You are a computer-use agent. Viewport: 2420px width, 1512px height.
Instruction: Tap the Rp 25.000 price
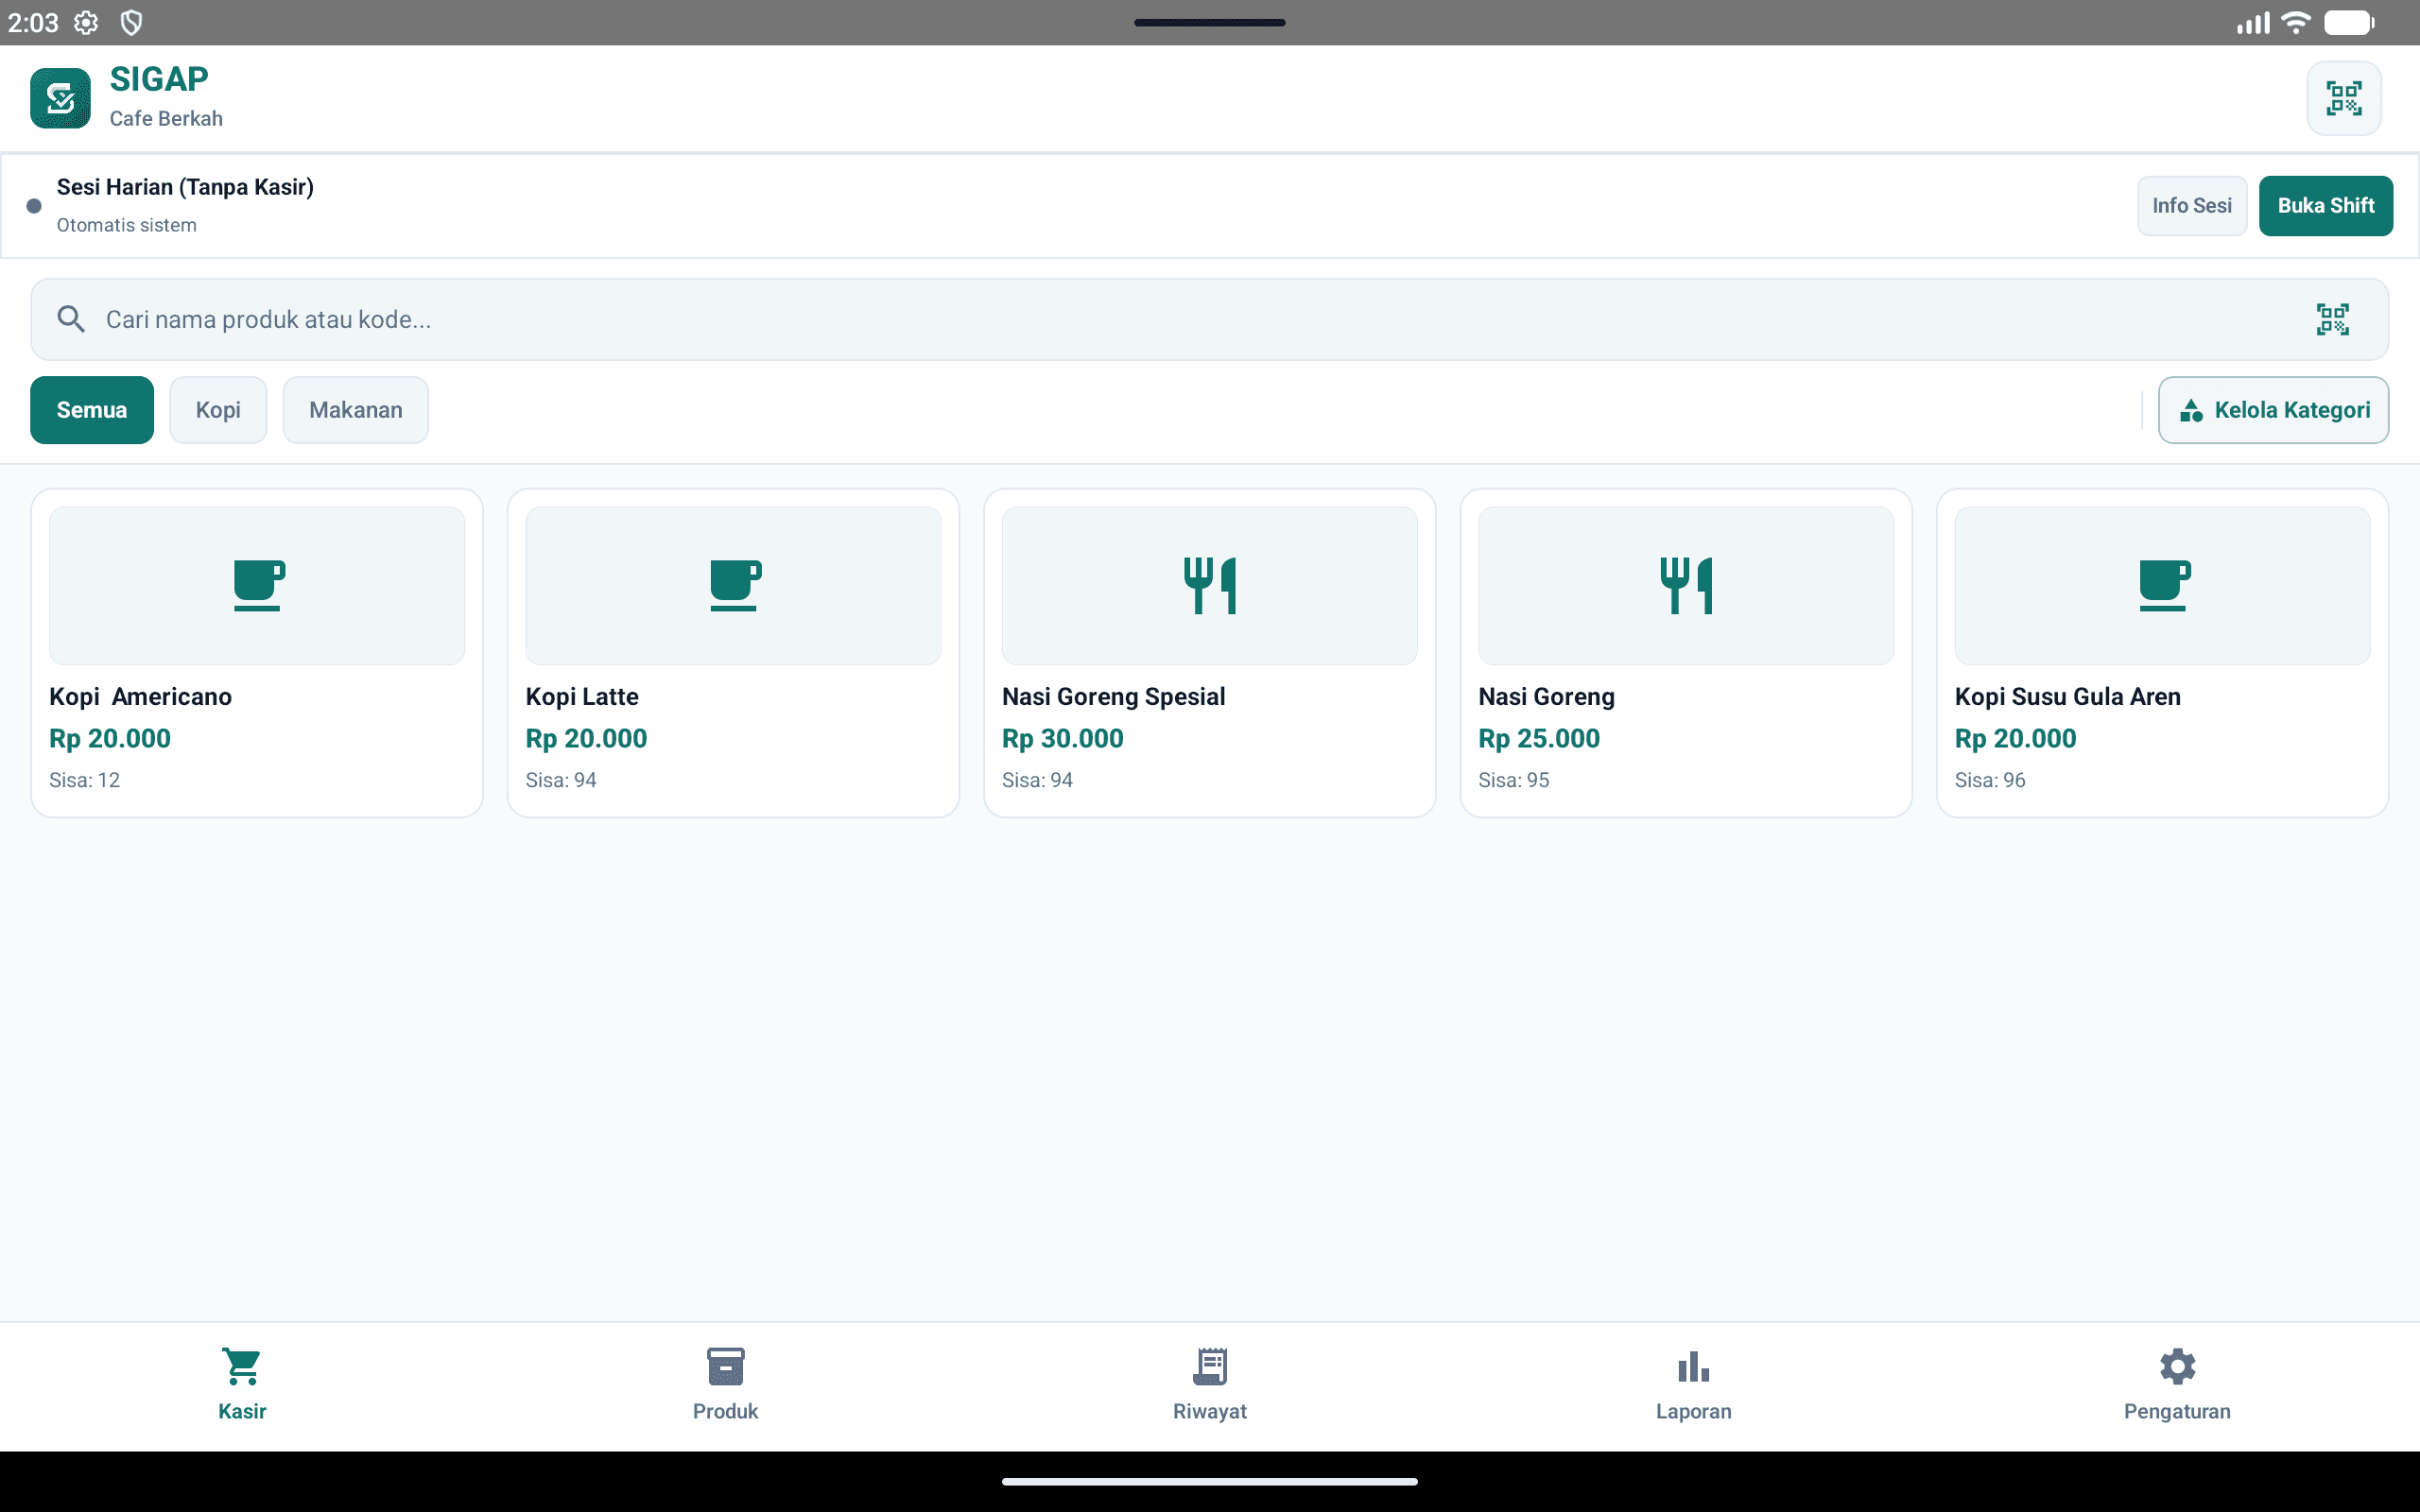pyautogui.click(x=1539, y=739)
